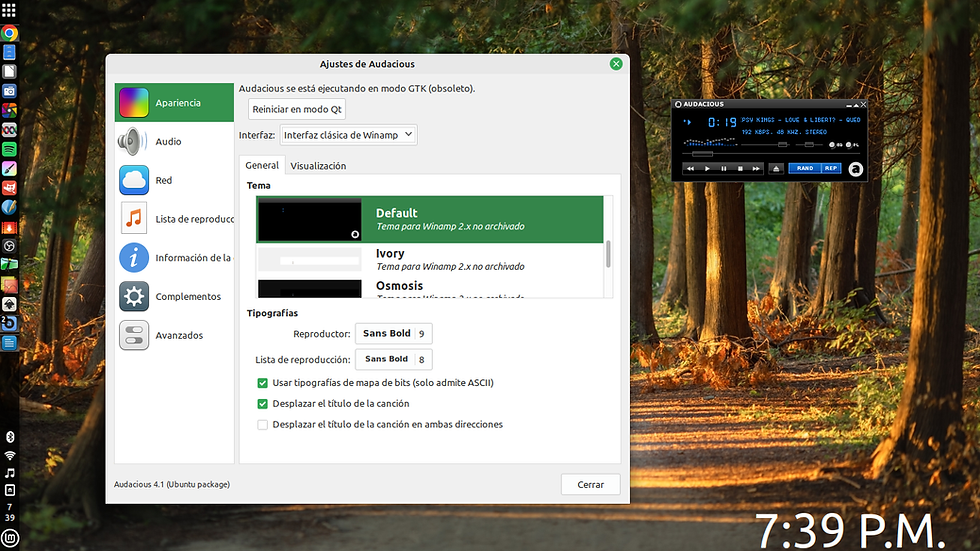This screenshot has height=551, width=980.
Task: Open the Complementos plugins category
Action: [174, 296]
